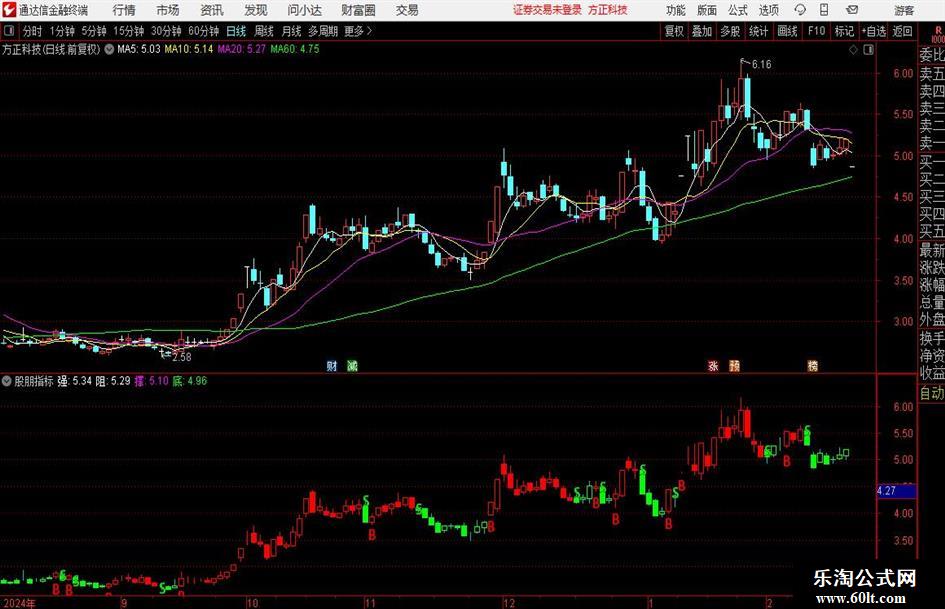Switch to the 1分钟 period tab
The height and width of the screenshot is (609, 945).
(61, 31)
